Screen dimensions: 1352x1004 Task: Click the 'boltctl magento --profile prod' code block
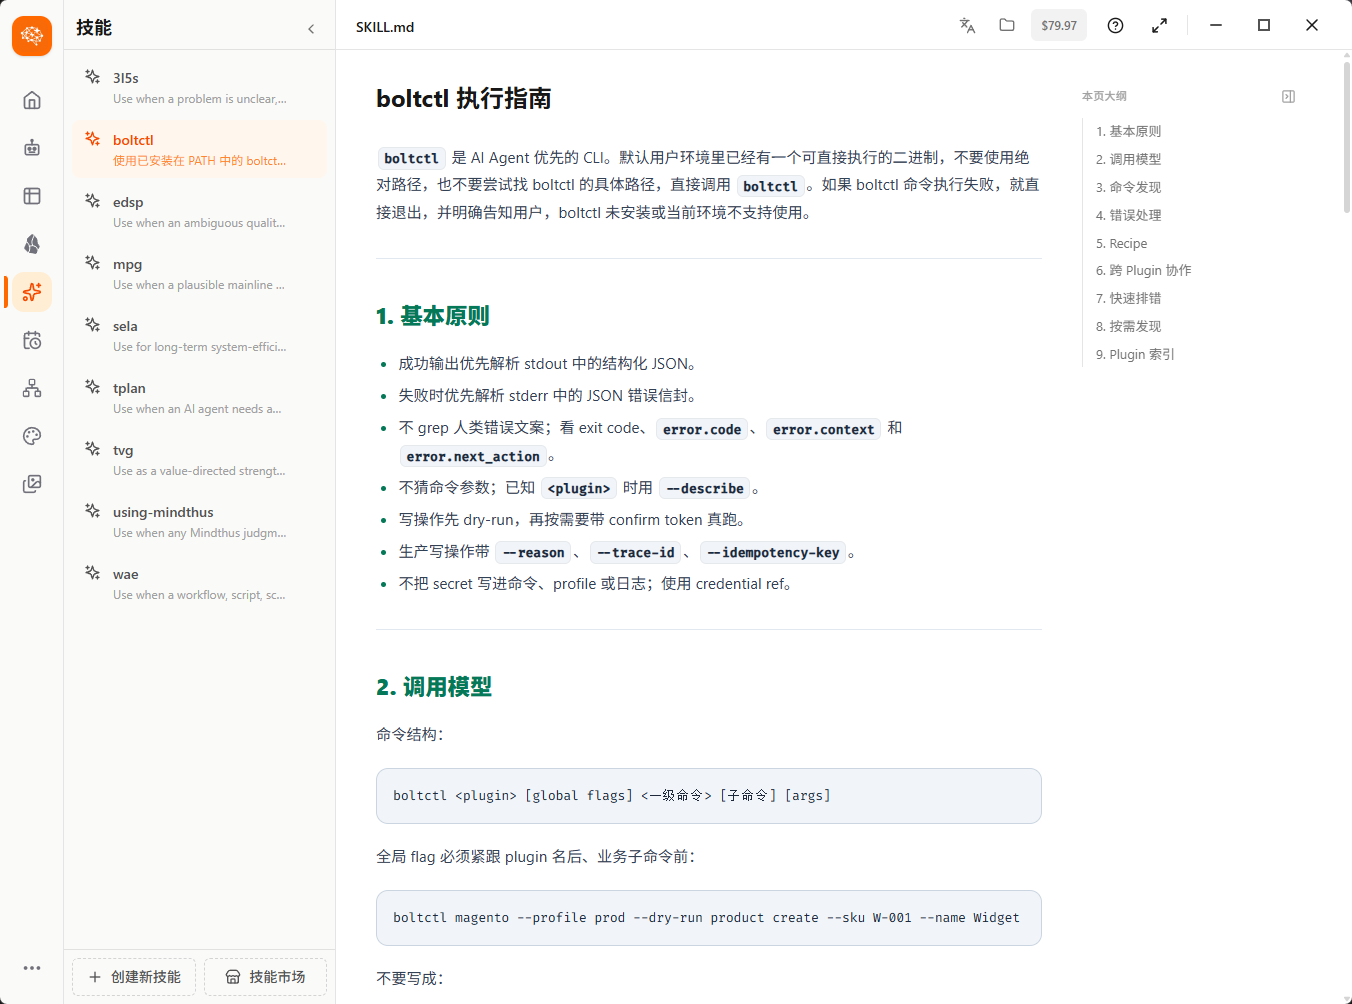point(709,918)
